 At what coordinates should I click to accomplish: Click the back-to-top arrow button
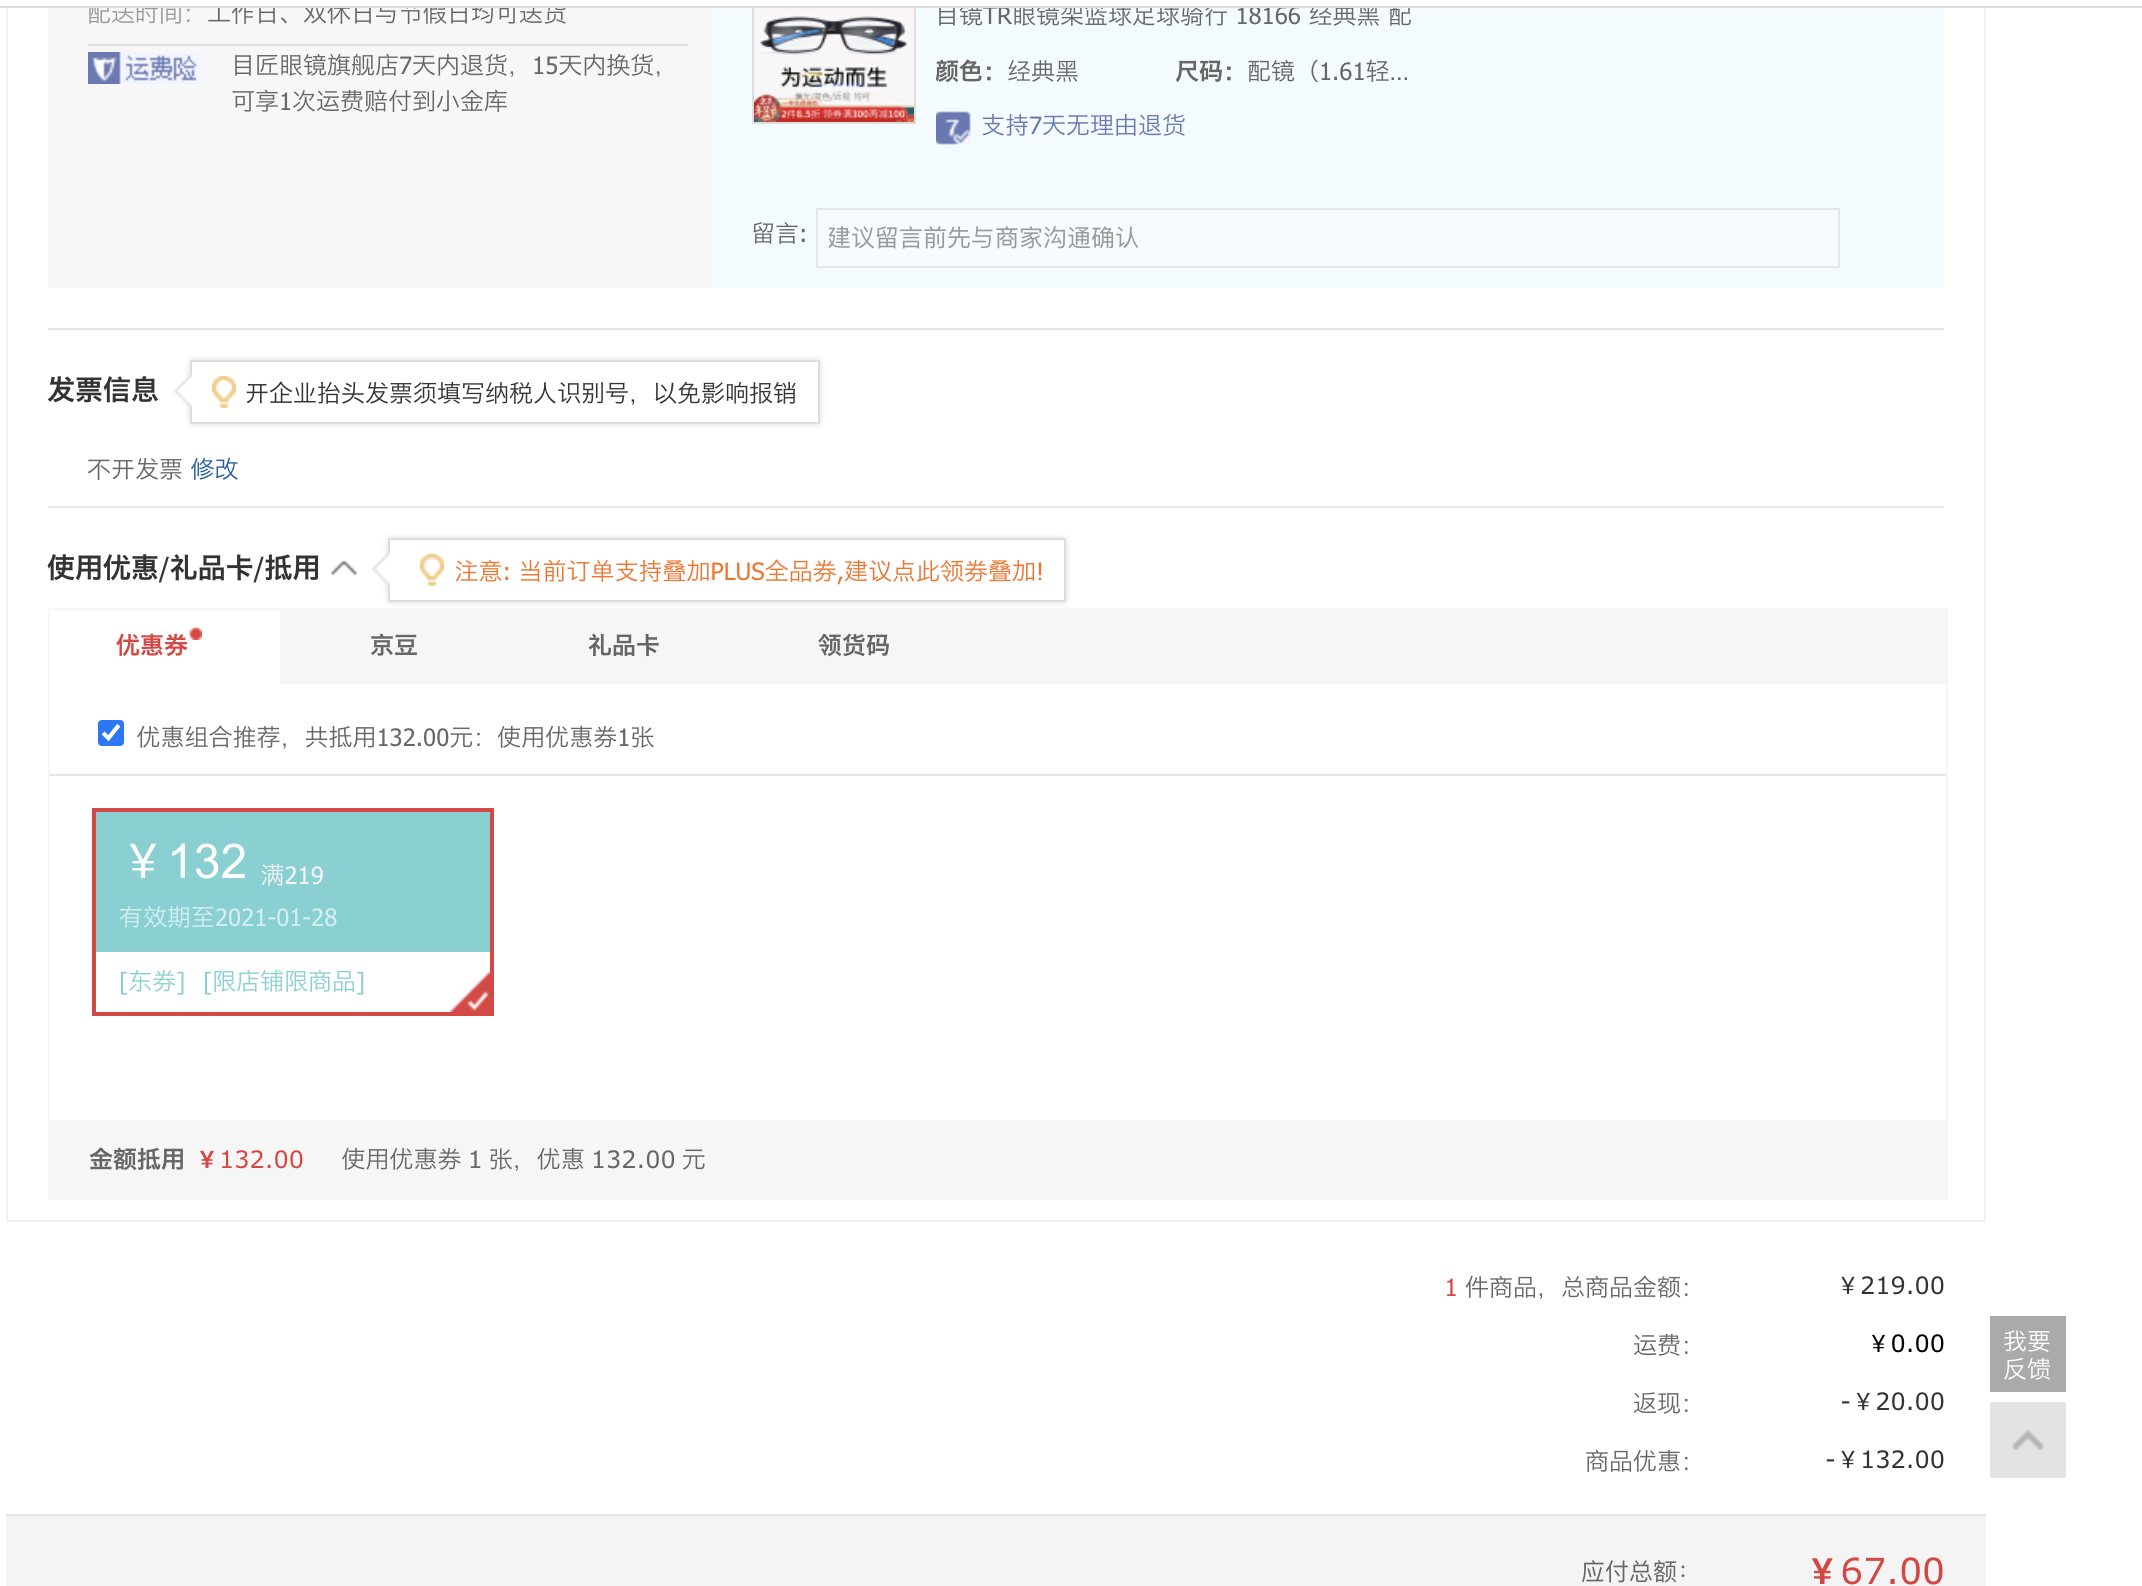coord(2027,1440)
